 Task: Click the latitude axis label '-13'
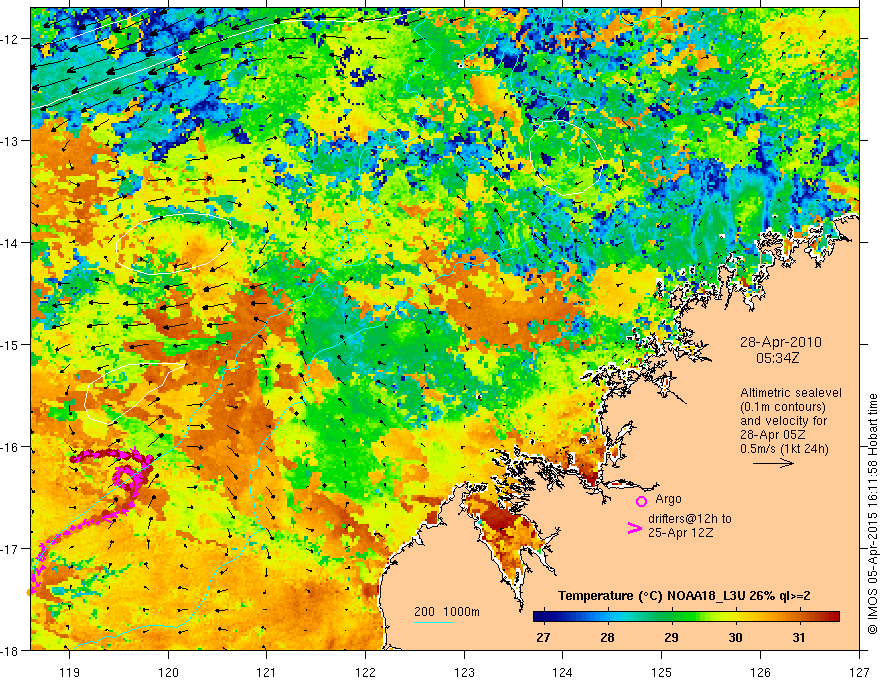pos(10,141)
